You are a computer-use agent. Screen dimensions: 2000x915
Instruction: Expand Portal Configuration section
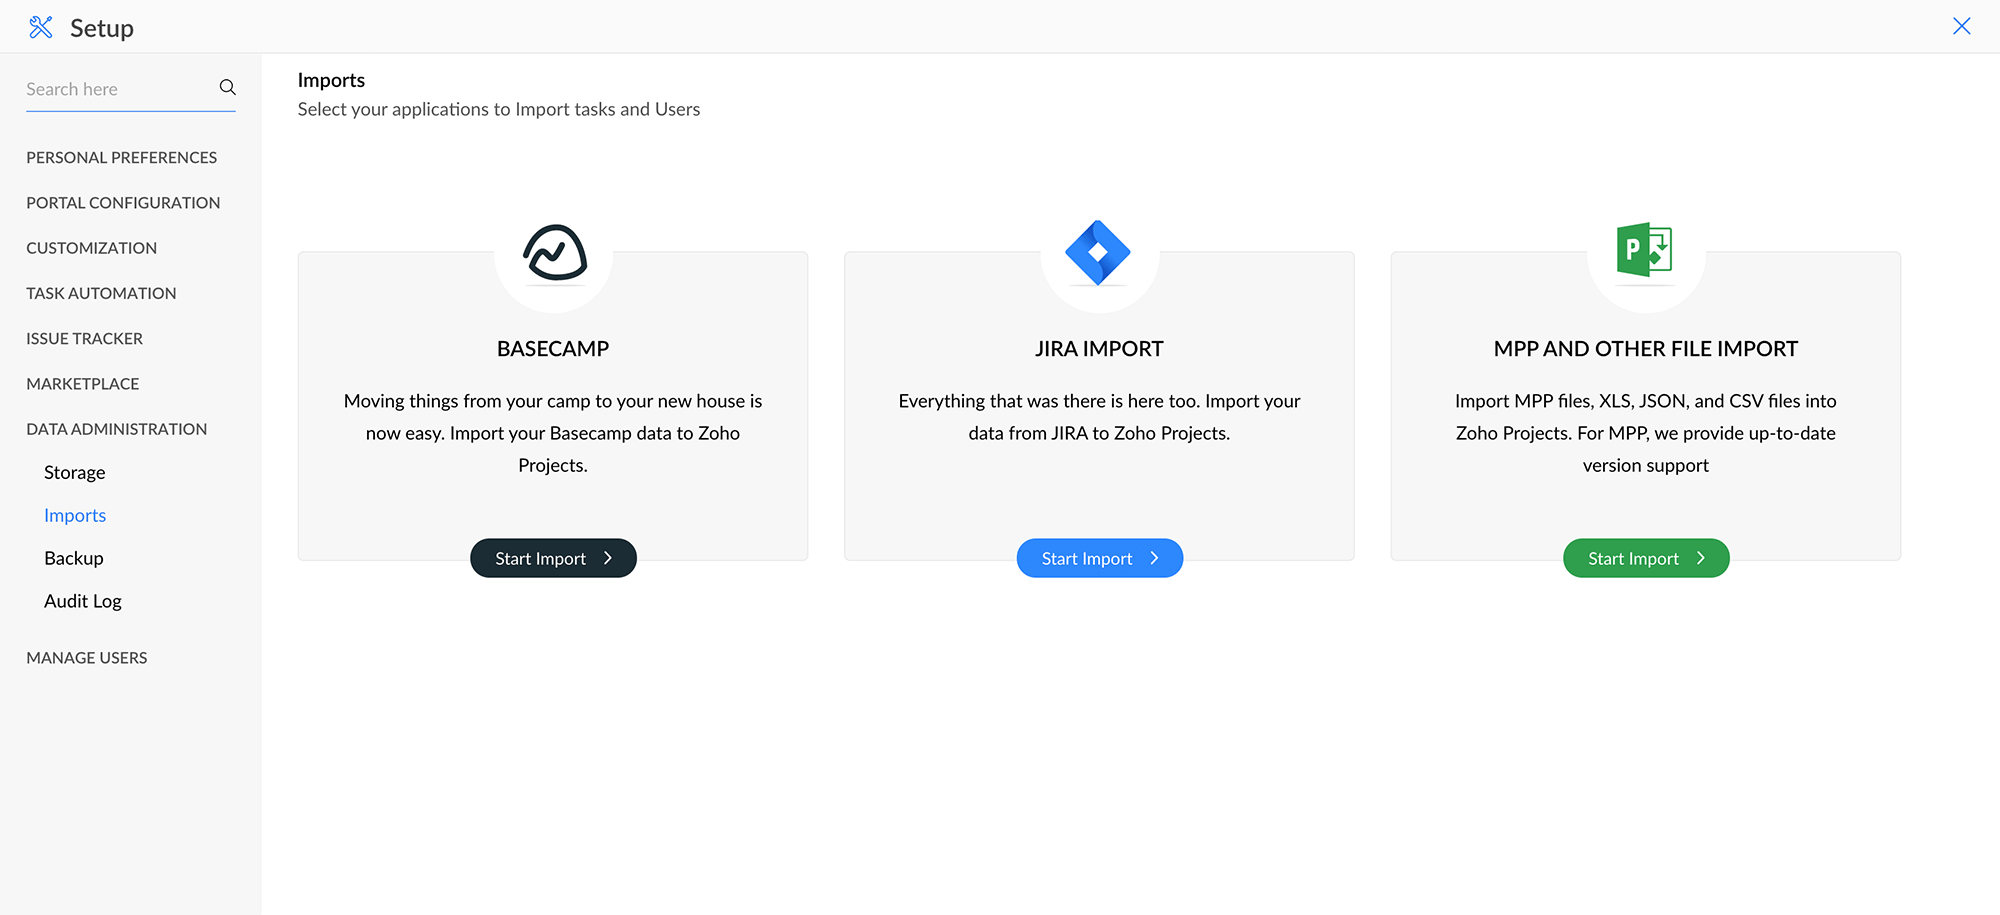pyautogui.click(x=123, y=203)
